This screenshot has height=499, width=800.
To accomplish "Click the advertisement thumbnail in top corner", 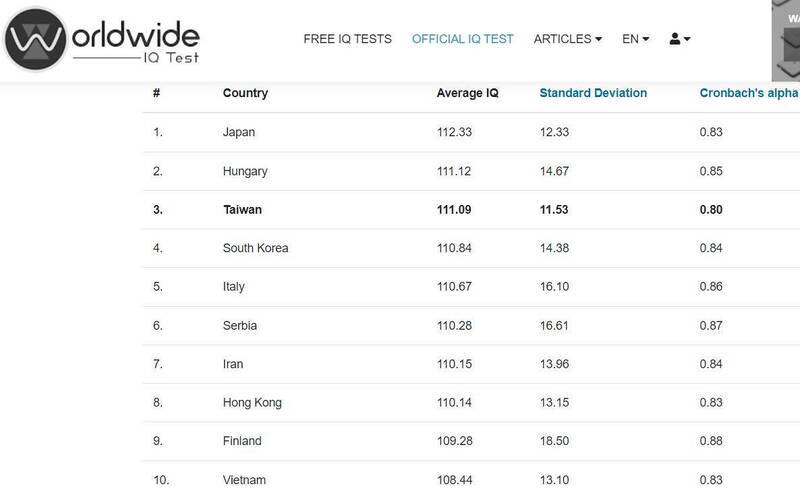I will [785, 40].
